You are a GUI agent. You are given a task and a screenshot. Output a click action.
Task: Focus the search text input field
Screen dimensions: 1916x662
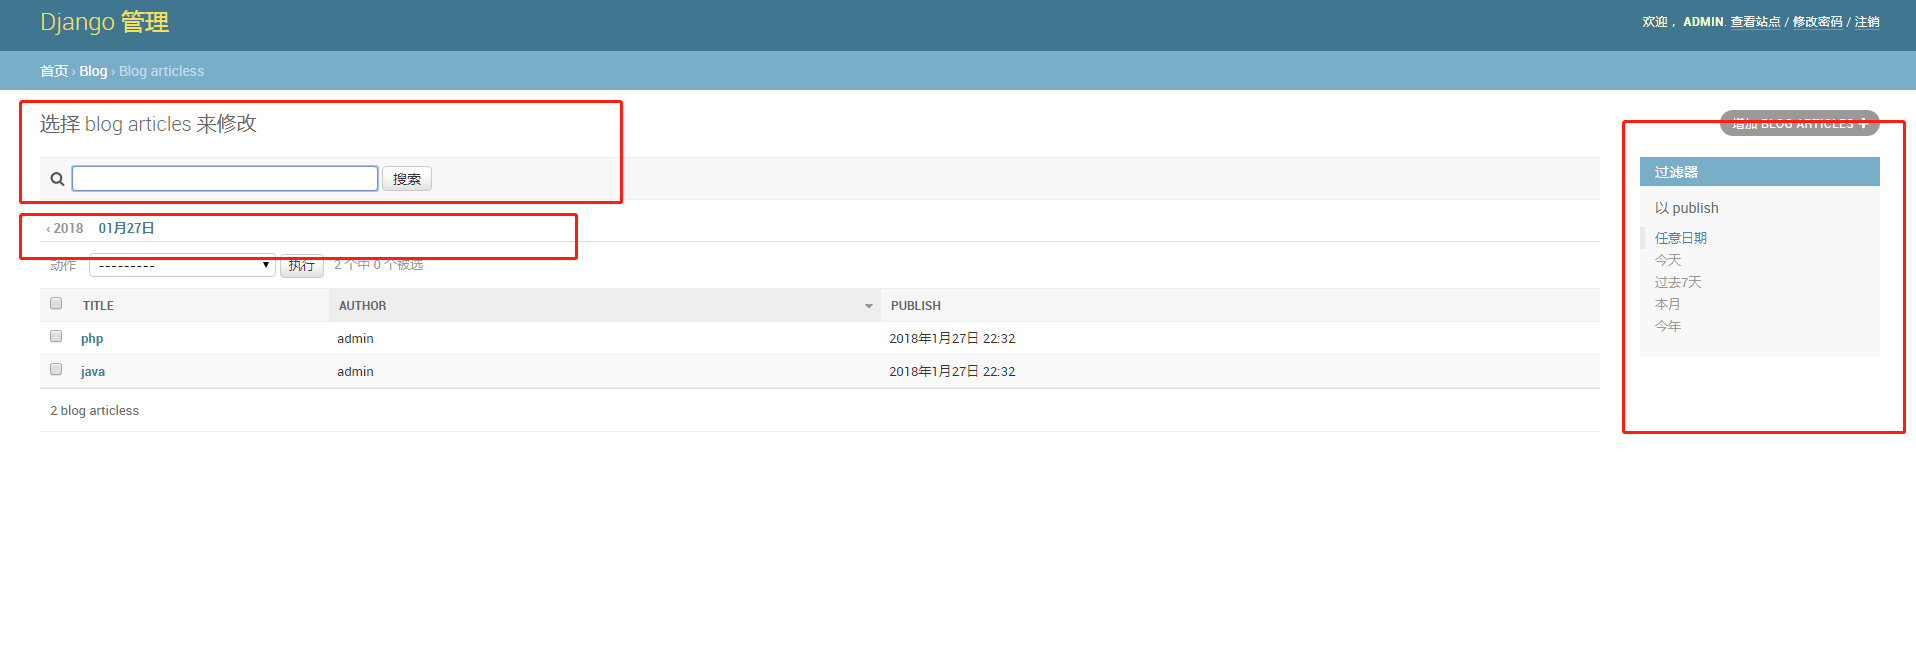tap(225, 179)
